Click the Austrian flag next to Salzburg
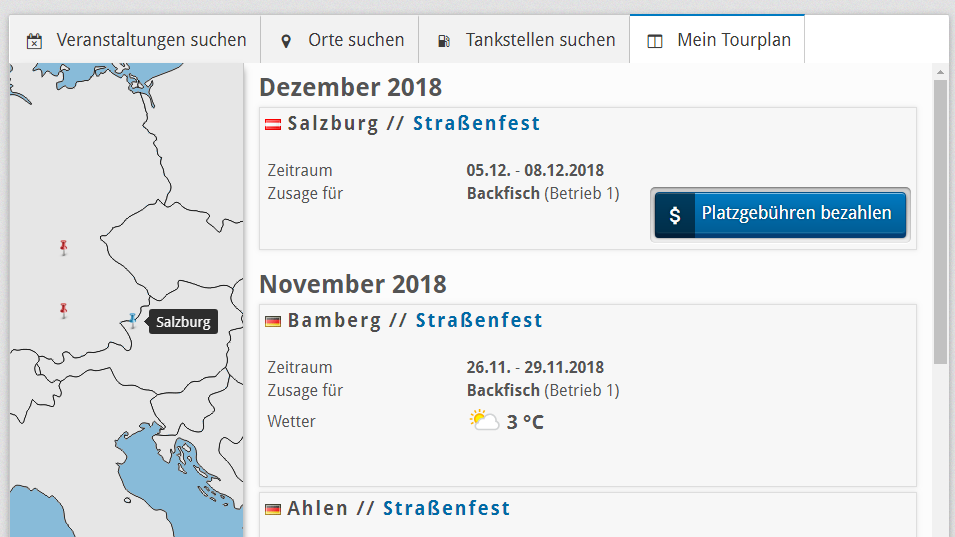The image size is (955, 537). (272, 125)
